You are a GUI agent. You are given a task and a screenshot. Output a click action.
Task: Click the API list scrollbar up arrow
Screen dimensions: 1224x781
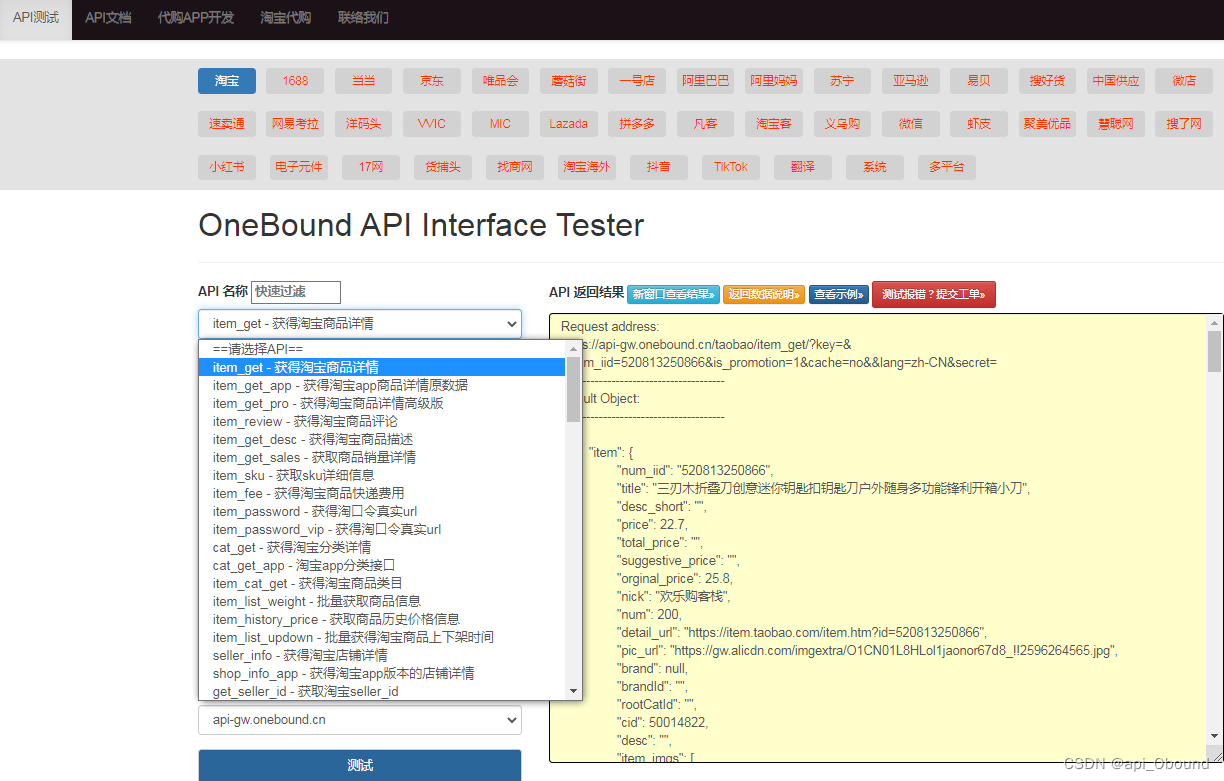click(x=574, y=349)
